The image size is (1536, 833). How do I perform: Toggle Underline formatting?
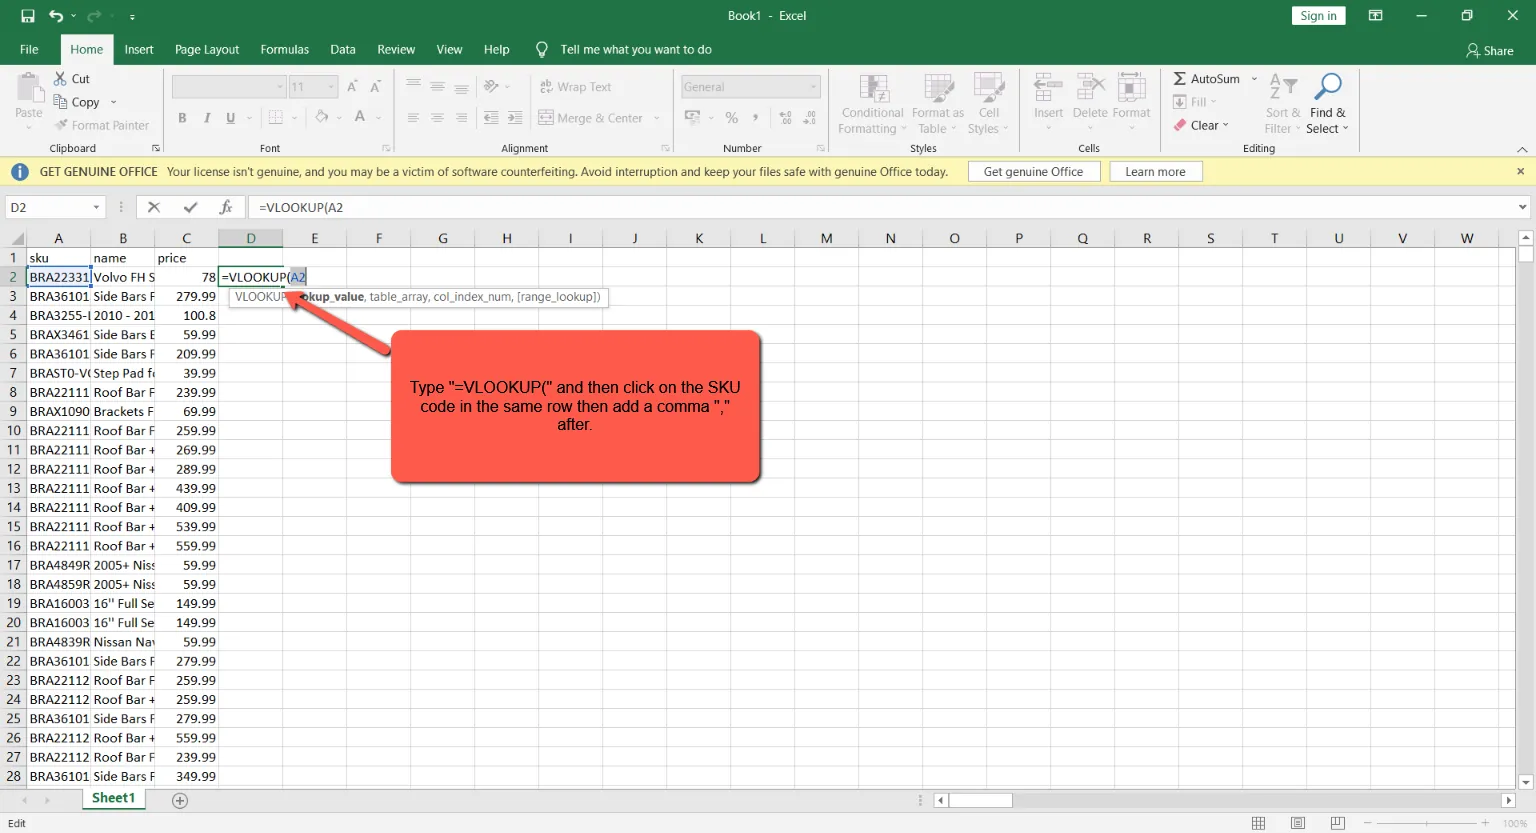click(x=231, y=118)
